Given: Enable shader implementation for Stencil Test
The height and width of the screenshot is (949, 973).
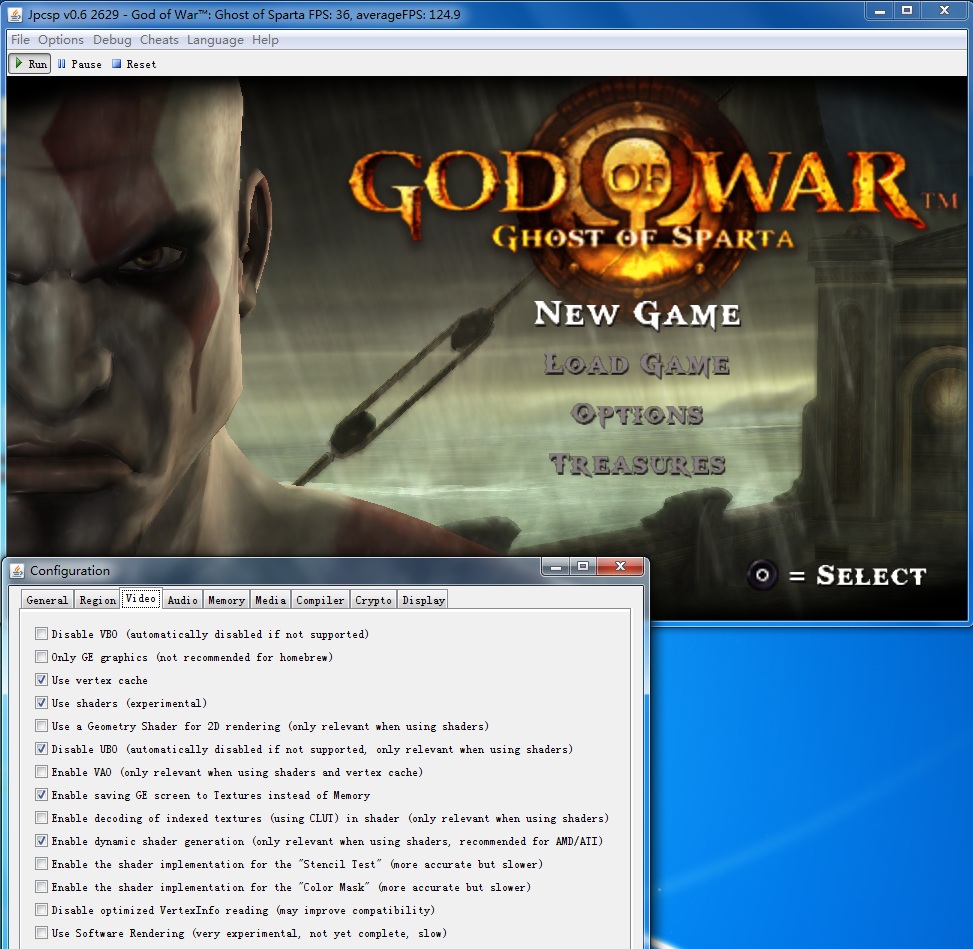Looking at the screenshot, I should pos(41,863).
